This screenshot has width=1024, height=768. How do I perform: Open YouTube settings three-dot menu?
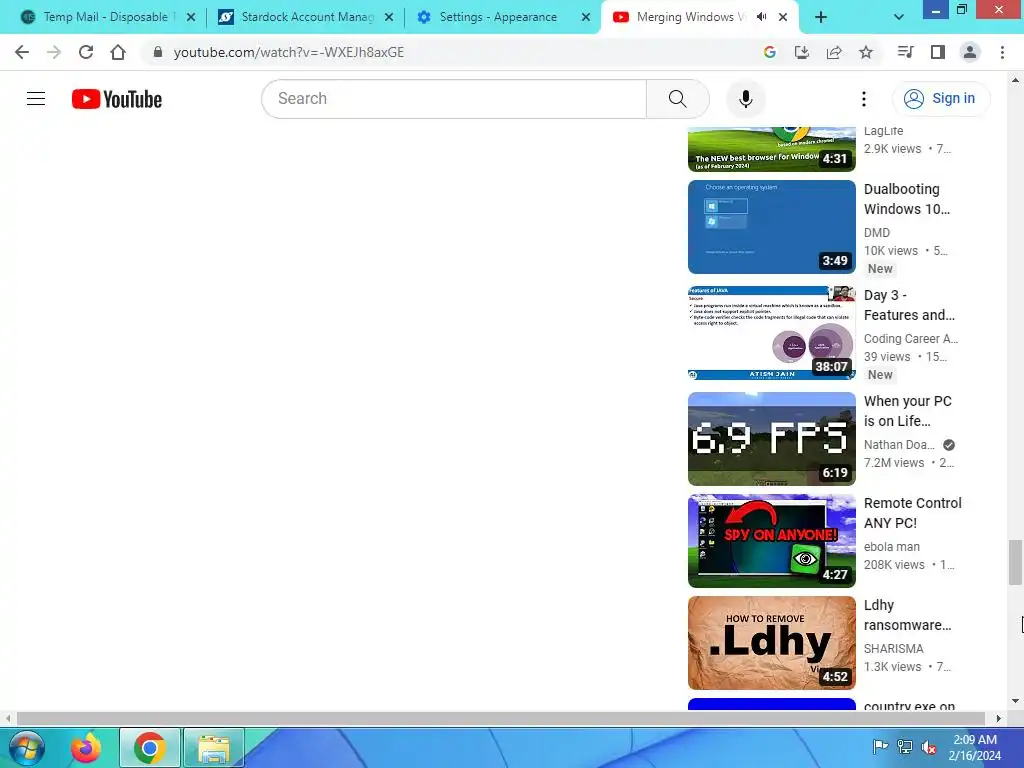coord(863,99)
